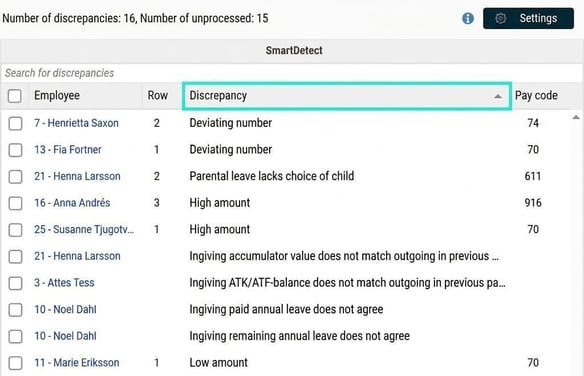Image resolution: width=584 pixels, height=376 pixels.
Task: Click Ingiving paid annual leave does not agree
Action: [286, 309]
